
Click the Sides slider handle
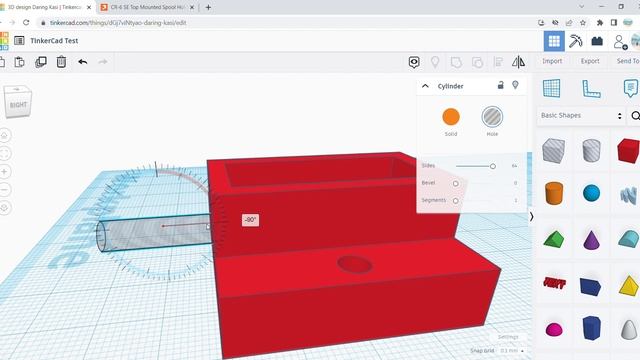[x=493, y=166]
